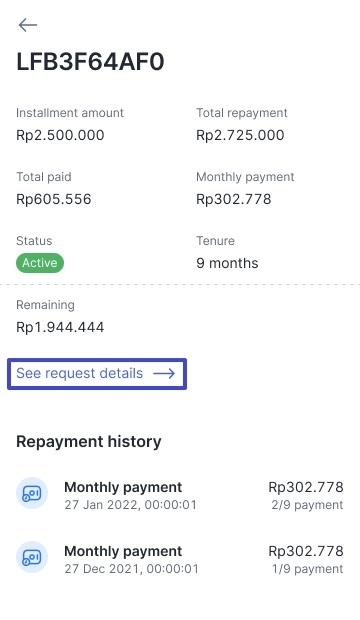Image resolution: width=360 pixels, height=620 pixels.
Task: Tap the payment icon for 27 Jan 2022
Action: 32,493
